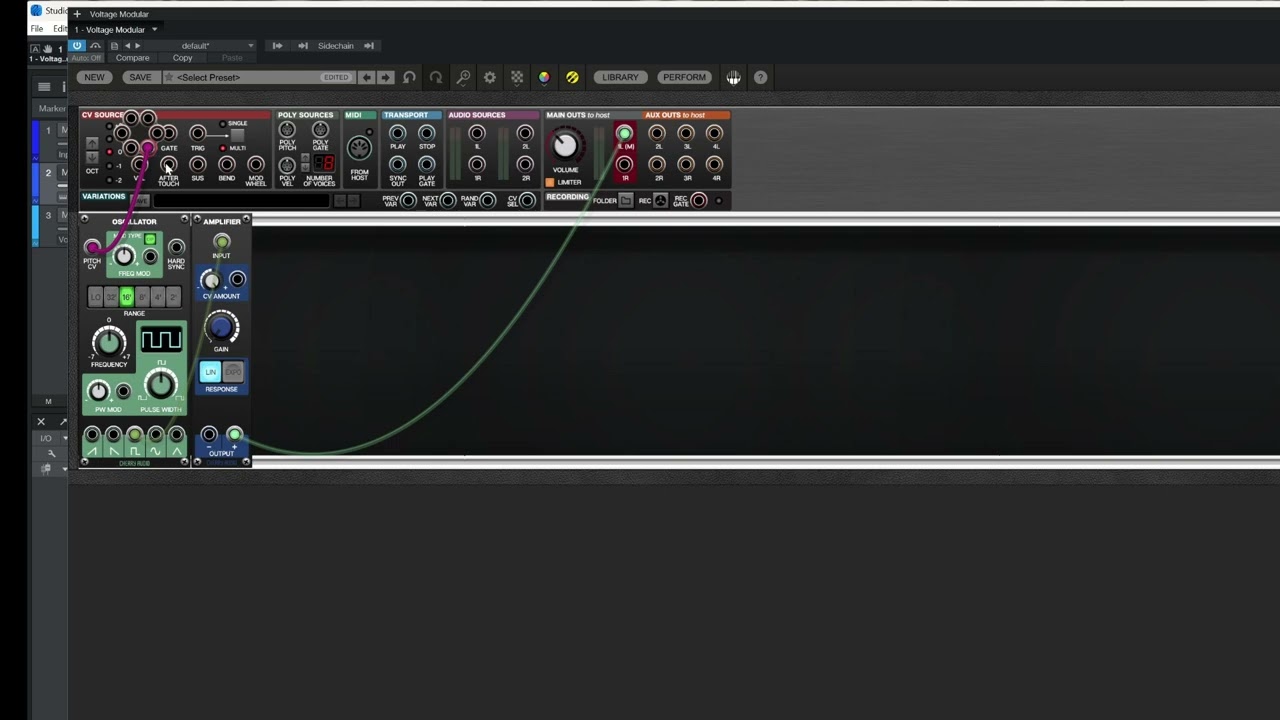Viewport: 1280px width, 720px height.
Task: Click the checkered cable transparency icon
Action: [x=517, y=77]
